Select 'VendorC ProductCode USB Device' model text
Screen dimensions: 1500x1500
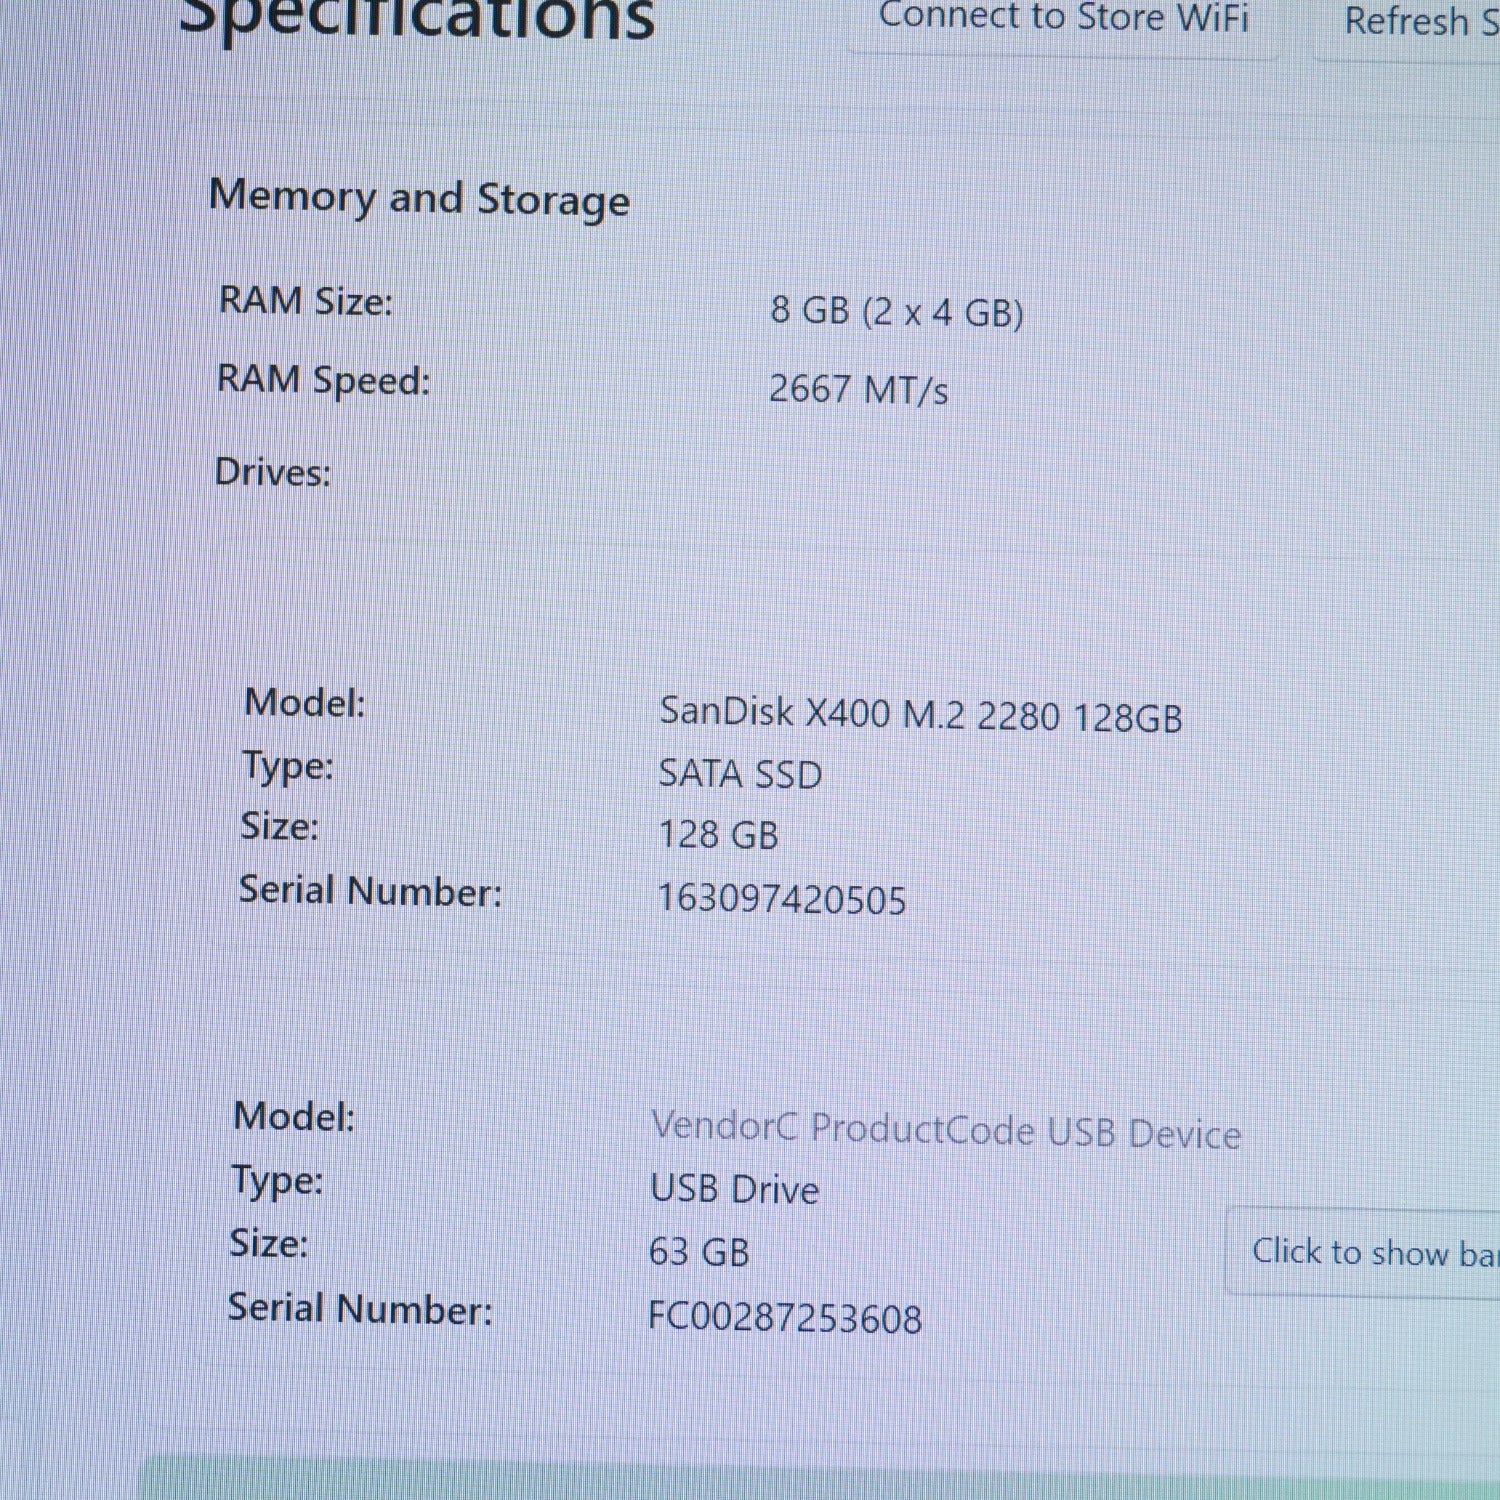tap(946, 1130)
